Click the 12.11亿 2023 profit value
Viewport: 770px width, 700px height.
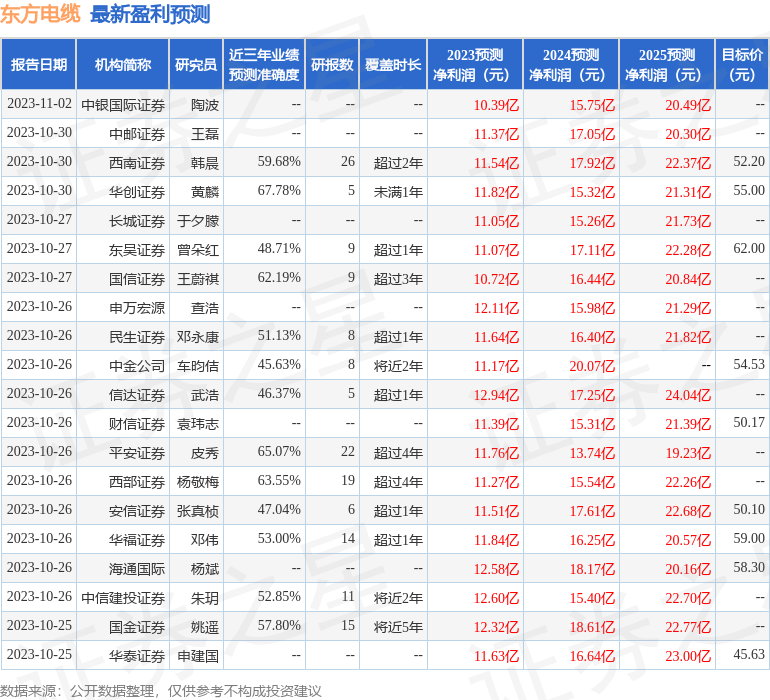pyautogui.click(x=496, y=308)
